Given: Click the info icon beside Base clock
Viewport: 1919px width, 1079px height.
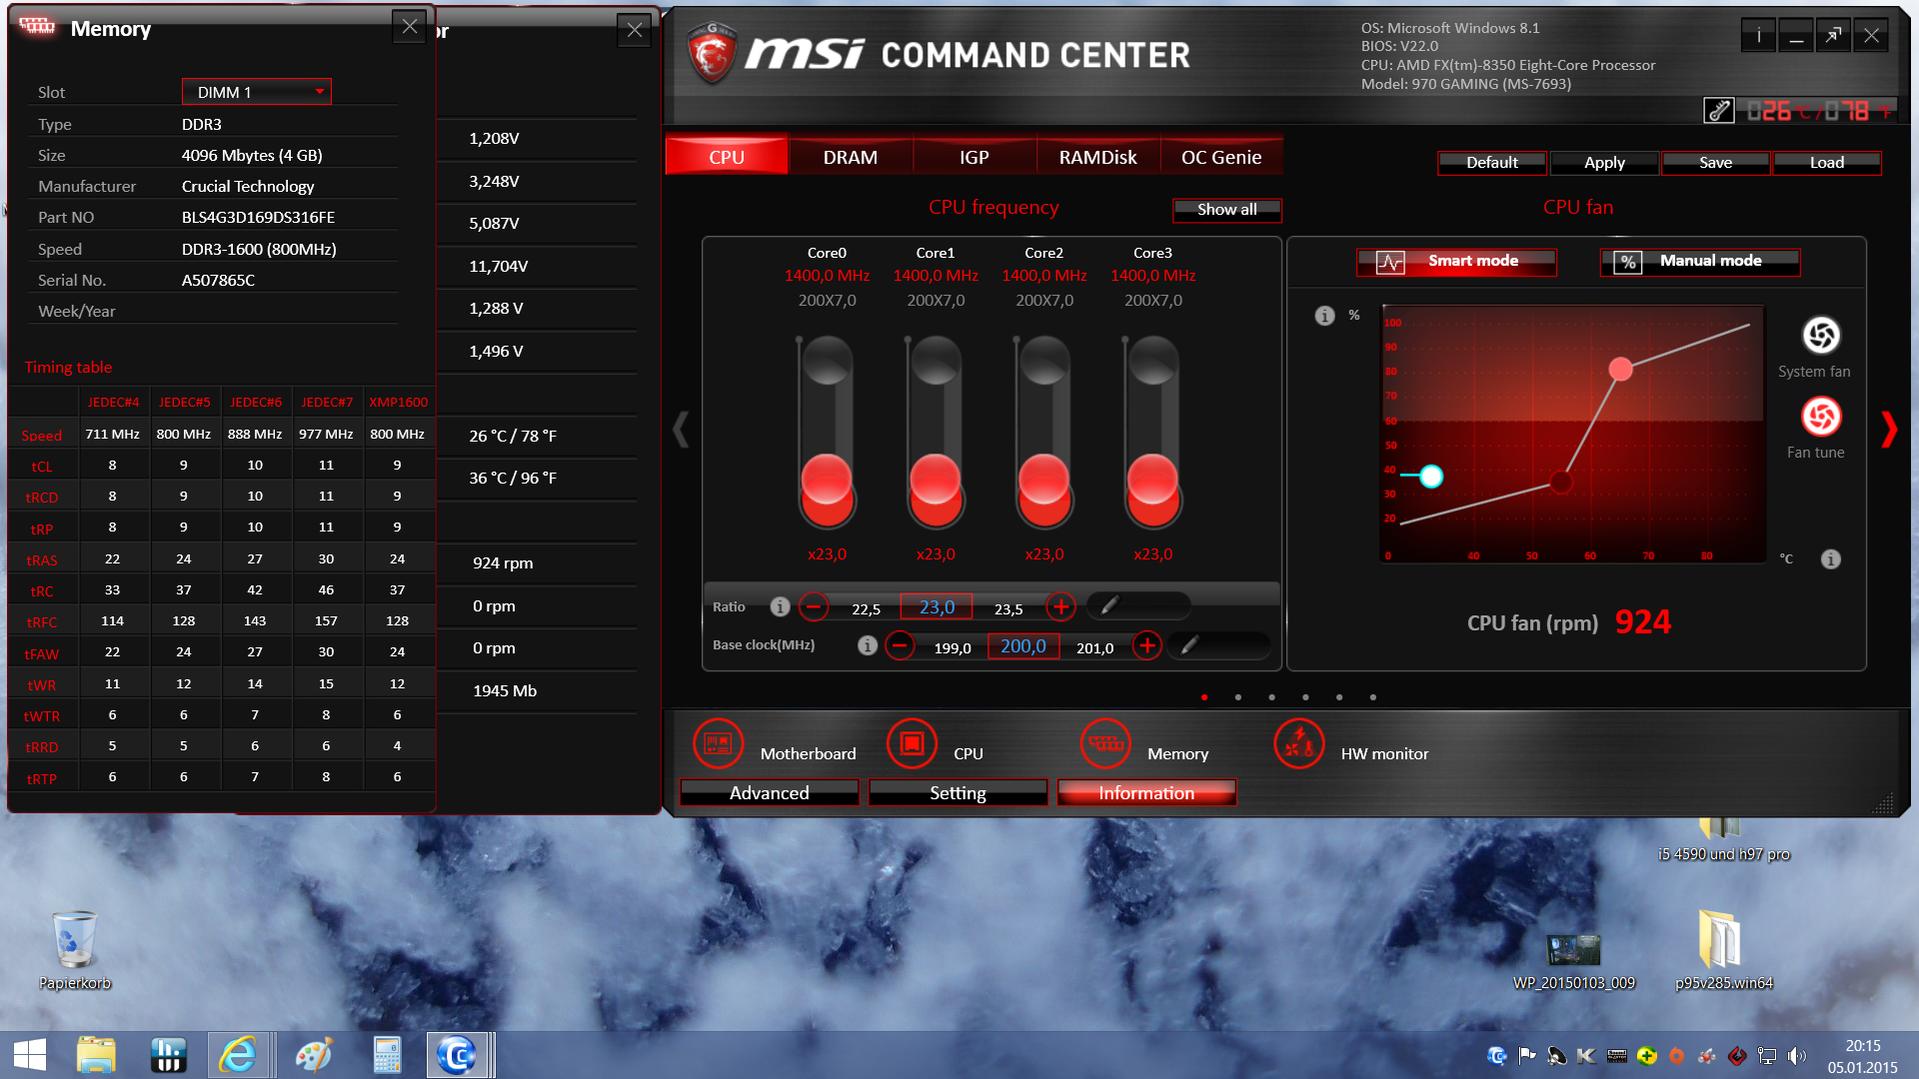Looking at the screenshot, I should pos(867,645).
